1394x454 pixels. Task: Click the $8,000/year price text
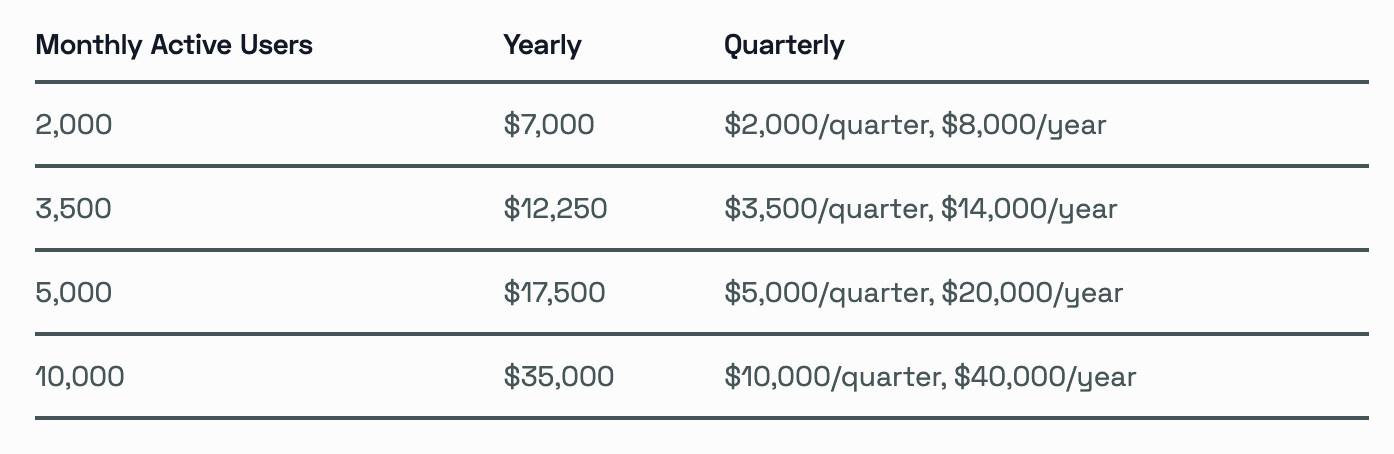click(1024, 126)
